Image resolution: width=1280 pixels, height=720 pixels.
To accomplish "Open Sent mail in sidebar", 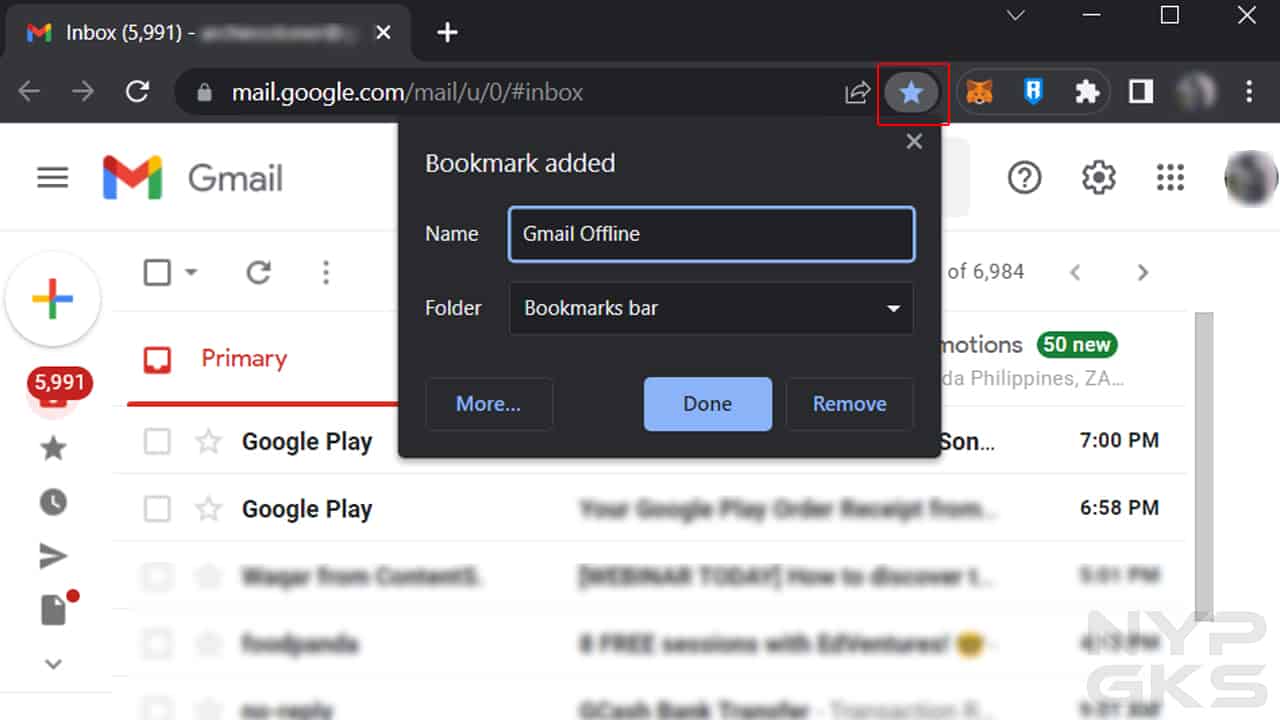I will point(53,556).
